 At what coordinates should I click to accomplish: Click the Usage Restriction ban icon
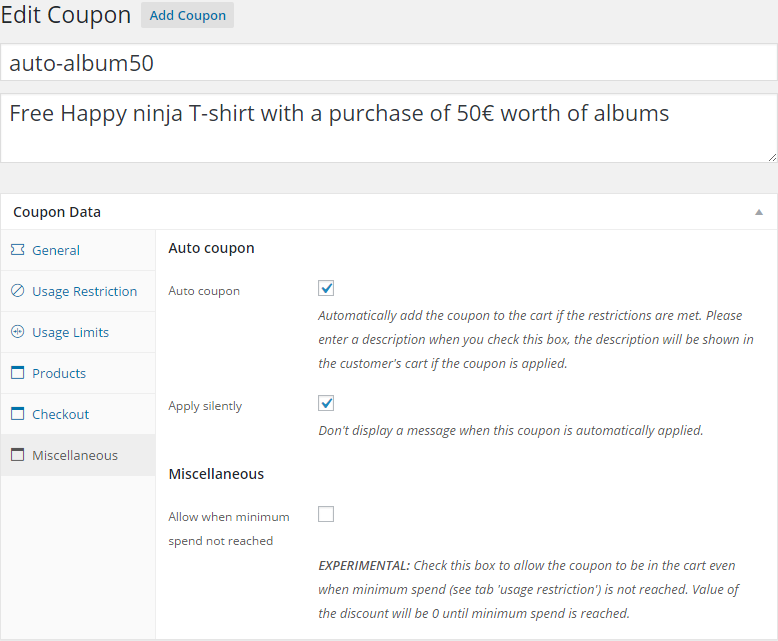tap(17, 291)
